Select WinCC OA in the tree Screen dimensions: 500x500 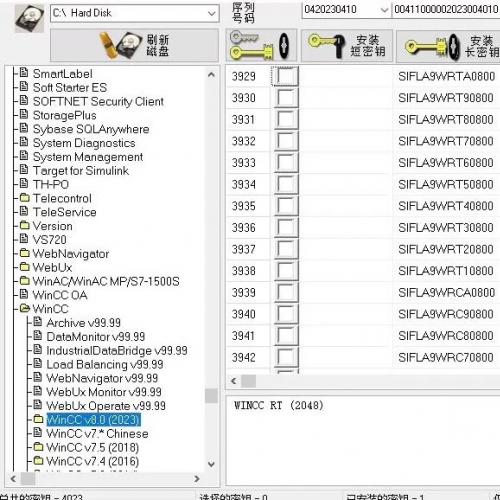point(60,295)
